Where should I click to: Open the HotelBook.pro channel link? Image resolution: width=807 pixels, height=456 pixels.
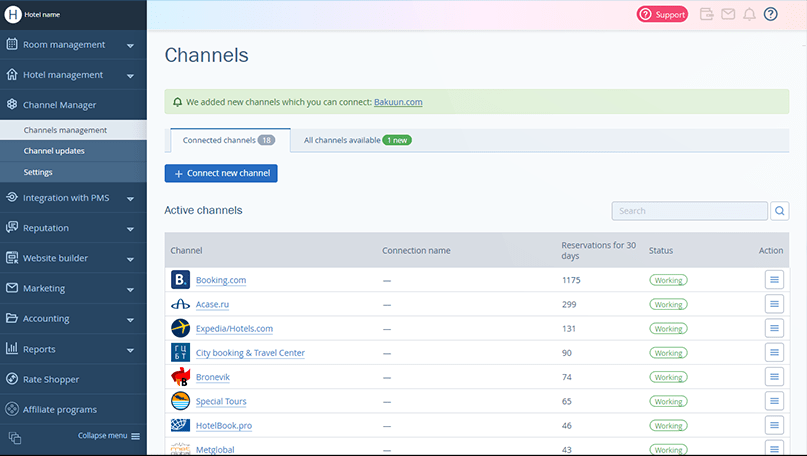pos(224,425)
